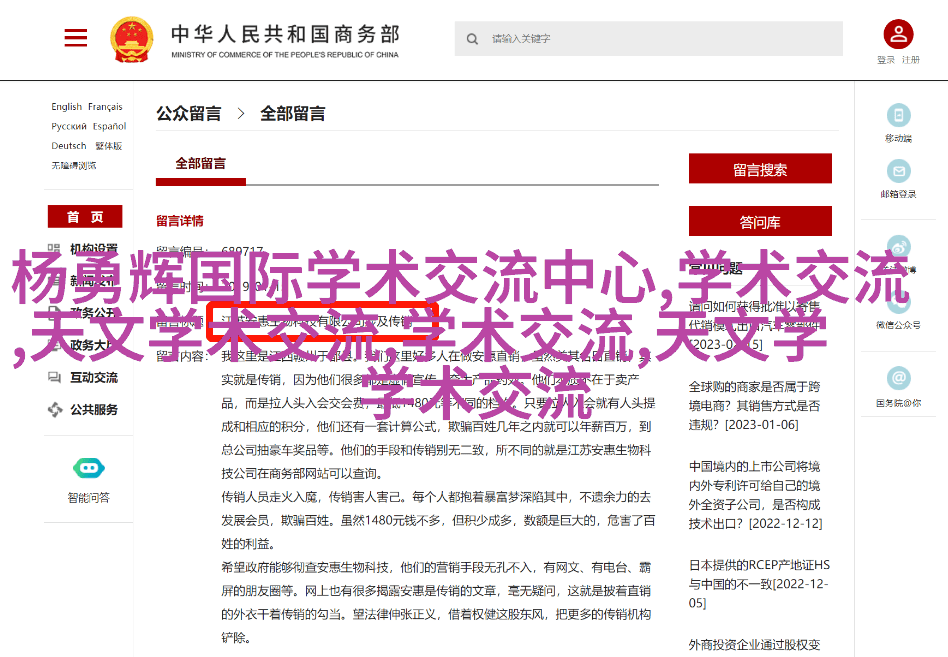
Task: Switch to the 全部留言 tab
Action: 201,164
